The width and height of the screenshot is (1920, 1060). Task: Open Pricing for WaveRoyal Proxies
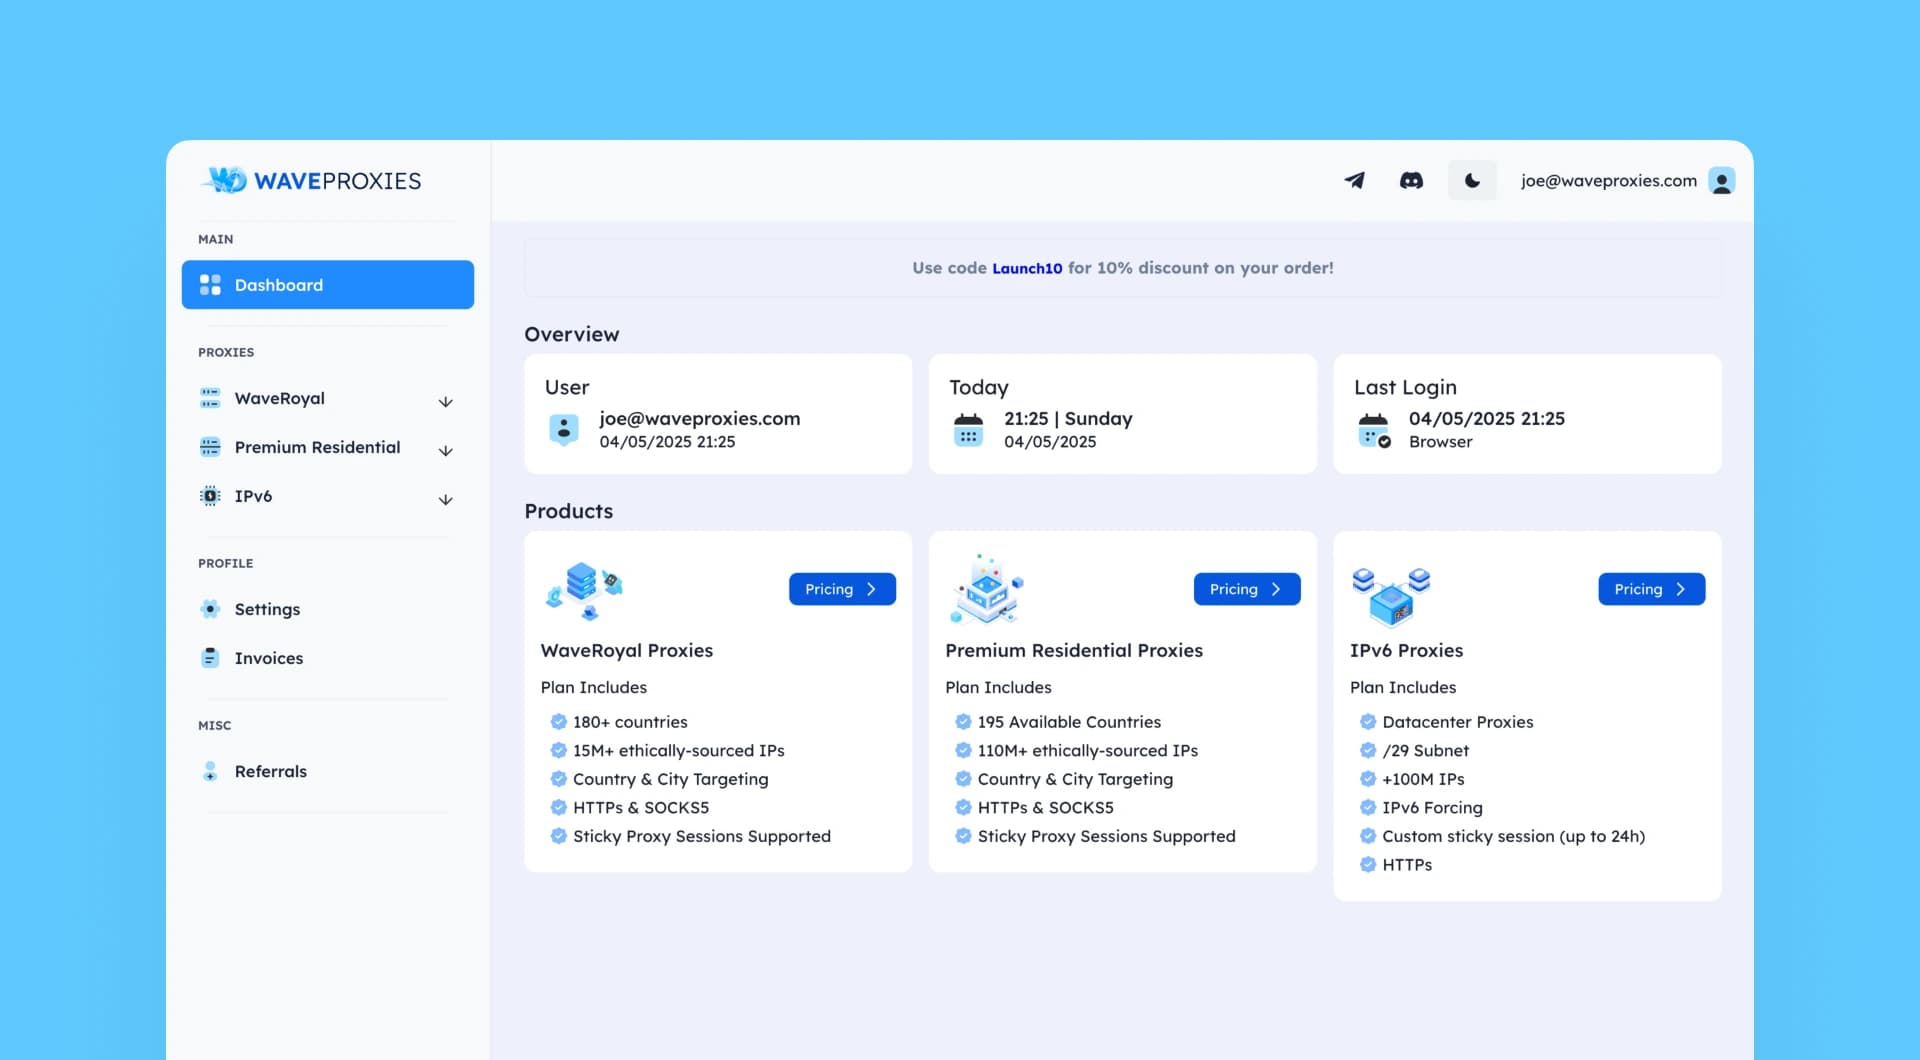click(842, 589)
